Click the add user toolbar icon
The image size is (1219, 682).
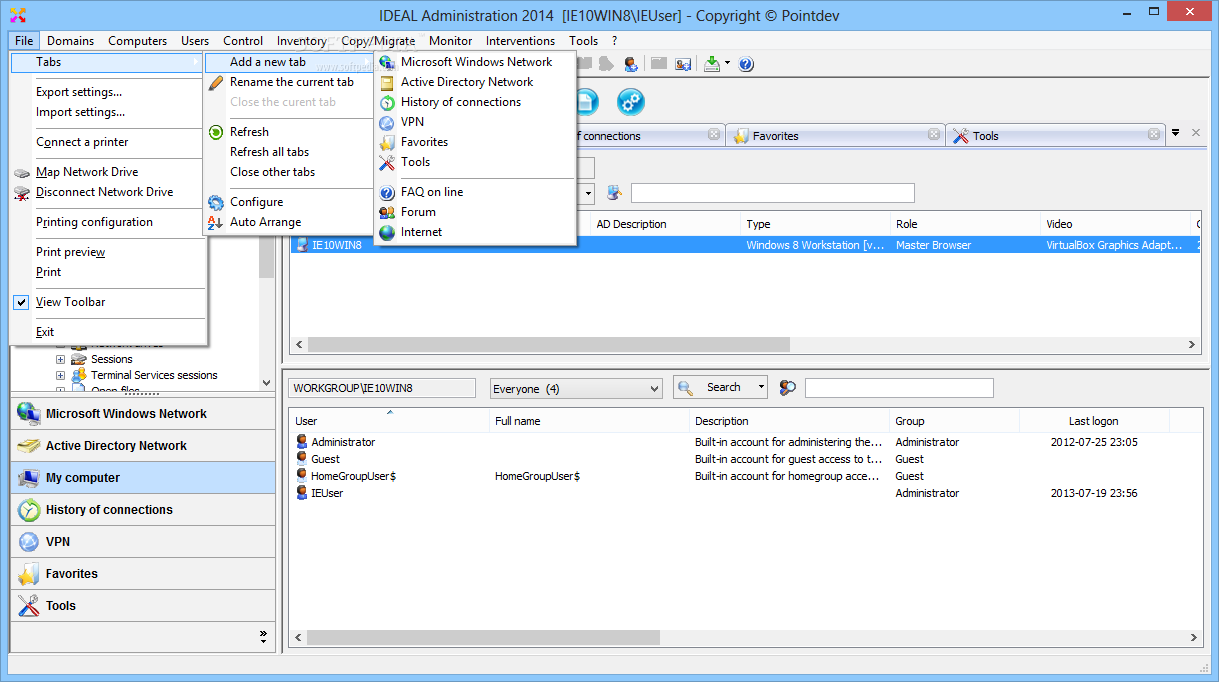tap(631, 64)
